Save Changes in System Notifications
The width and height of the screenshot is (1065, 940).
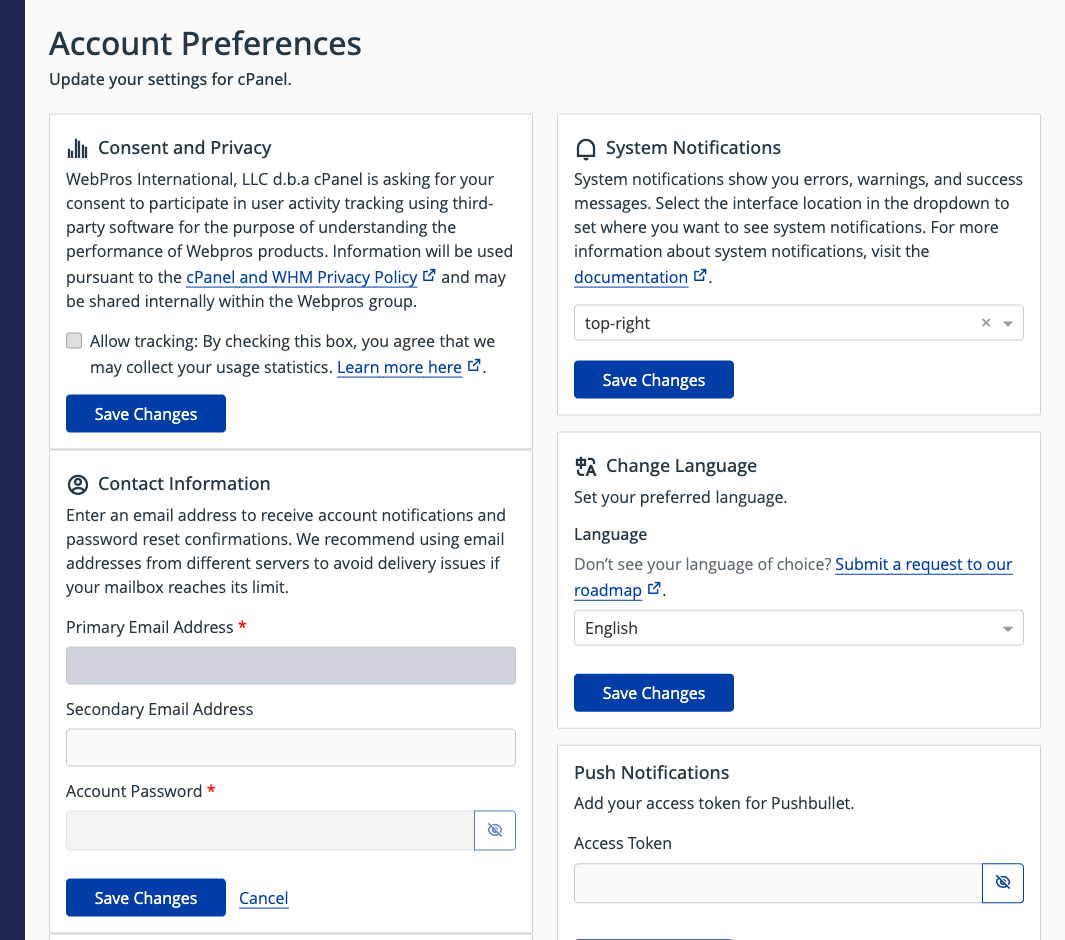click(x=654, y=380)
